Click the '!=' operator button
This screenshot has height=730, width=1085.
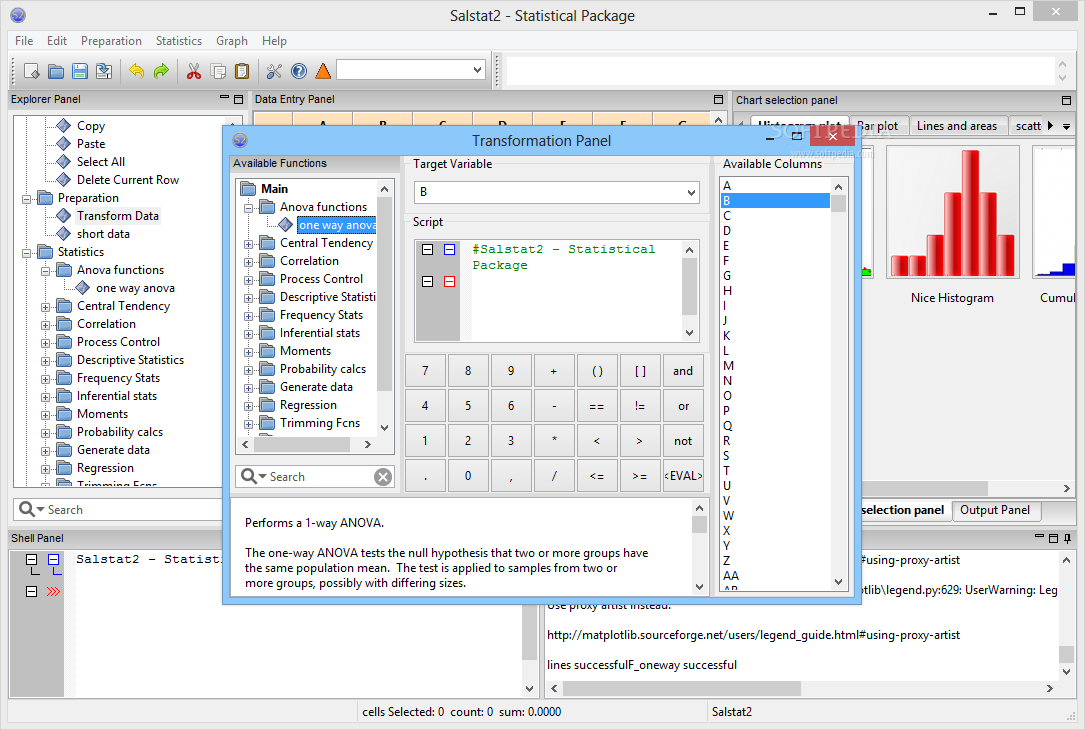pos(640,406)
